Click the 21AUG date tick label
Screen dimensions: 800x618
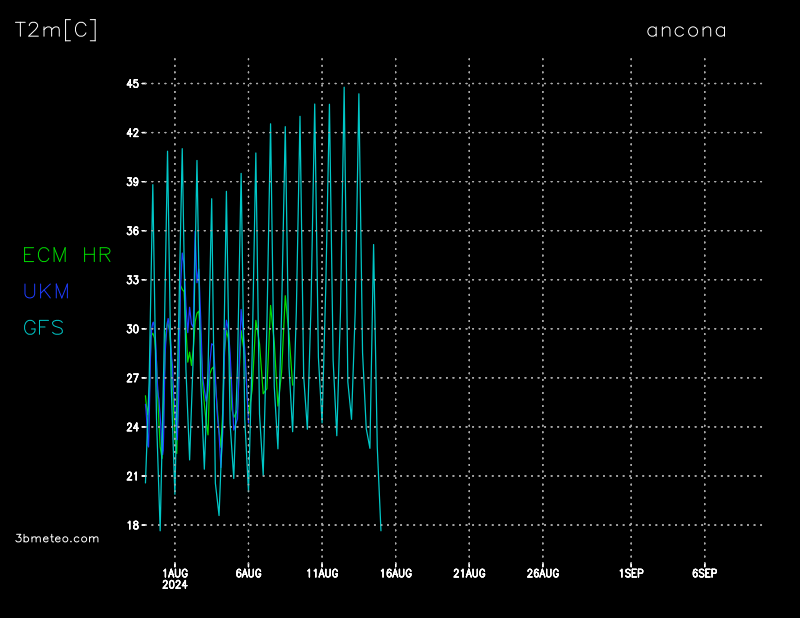469,573
